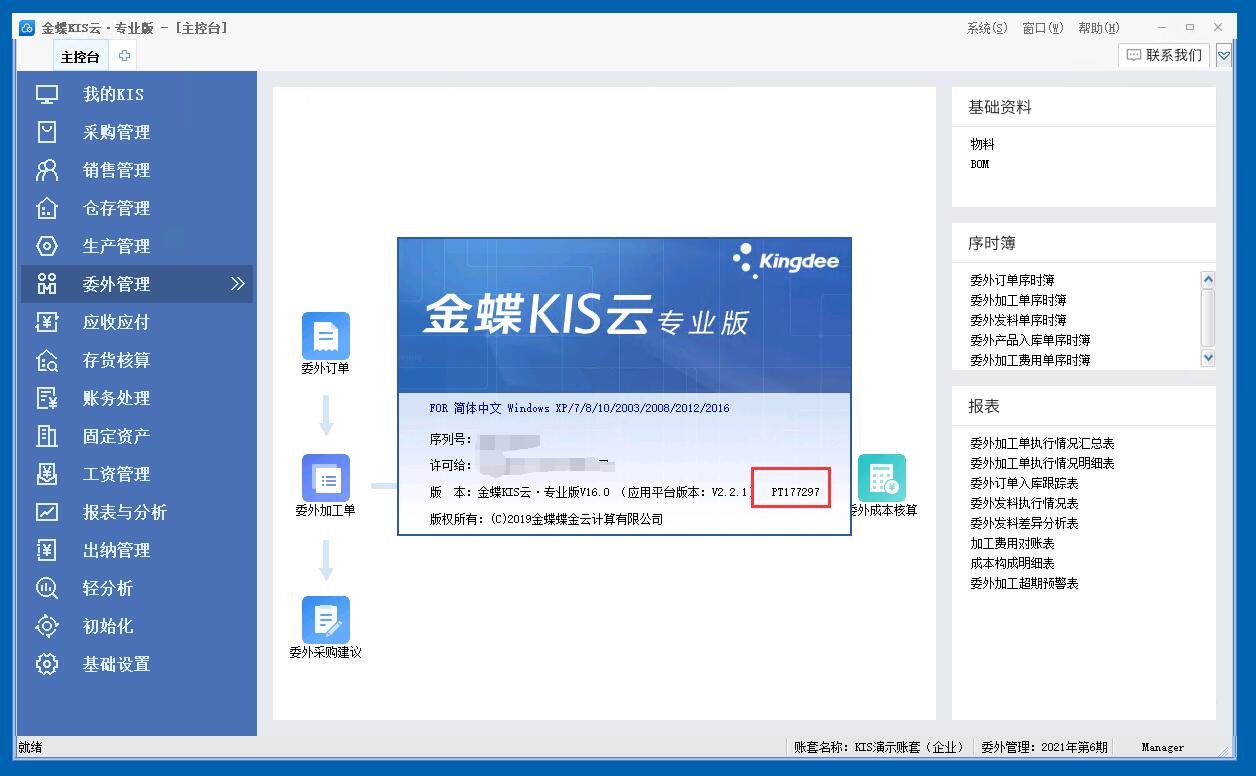Expand the 委外管理 double-chevron arrow
The height and width of the screenshot is (776, 1256).
pos(237,284)
